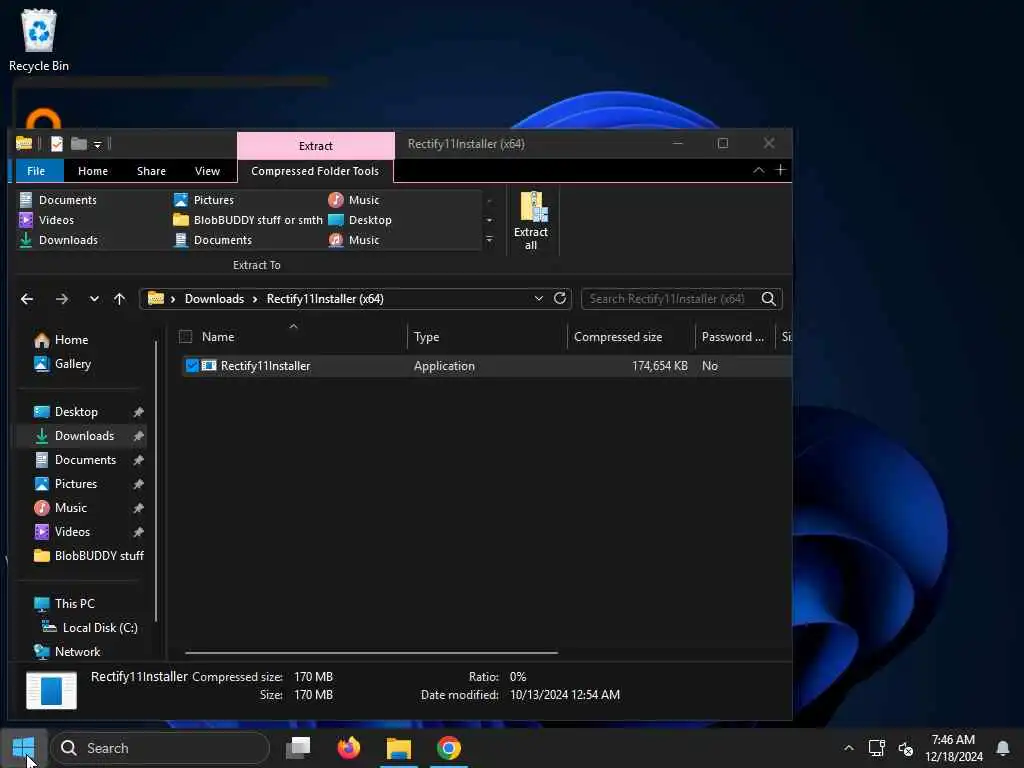
Task: Click the network icon in system tray
Action: click(876, 748)
